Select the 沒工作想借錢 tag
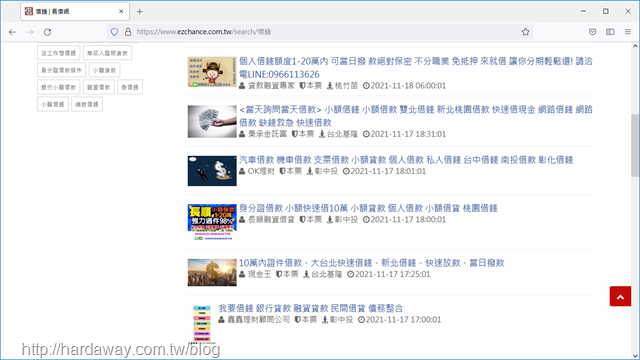The width and height of the screenshot is (640, 360). 58,53
